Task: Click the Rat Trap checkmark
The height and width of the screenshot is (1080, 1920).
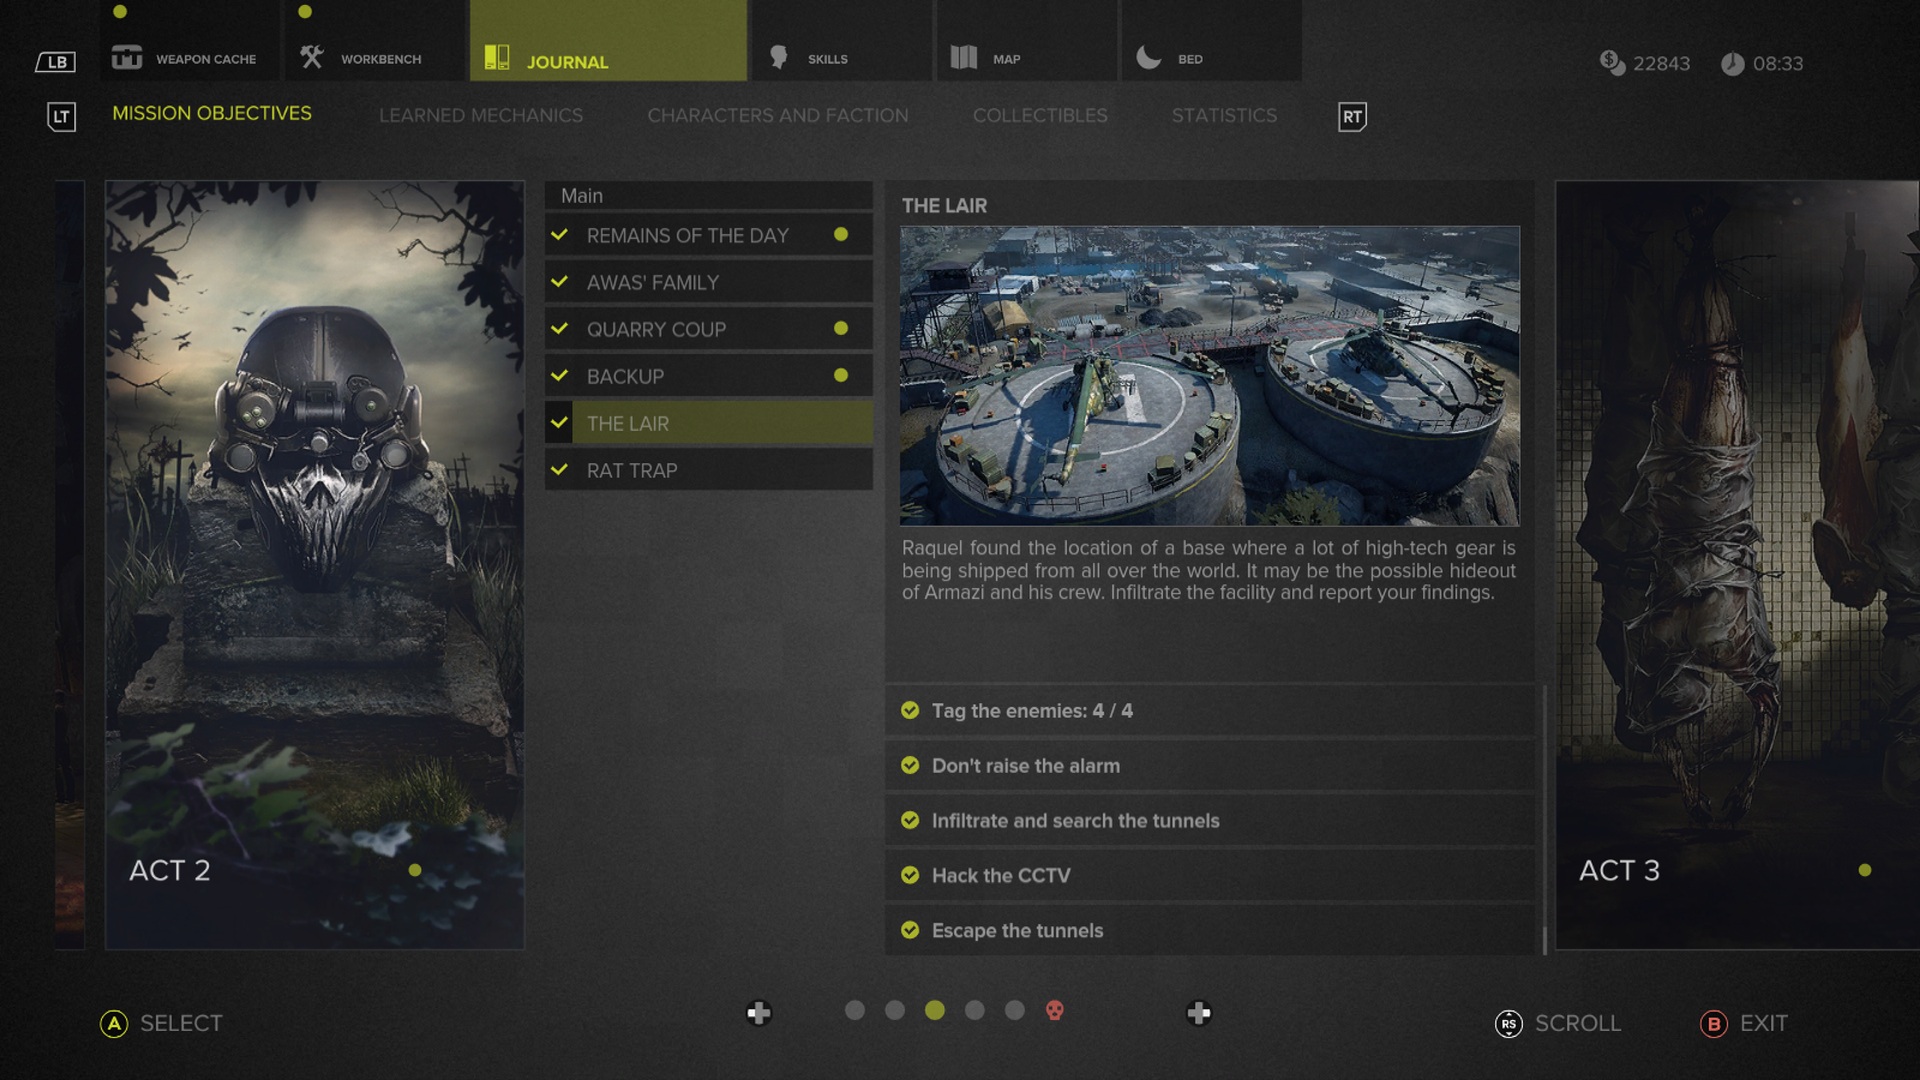Action: (x=560, y=469)
